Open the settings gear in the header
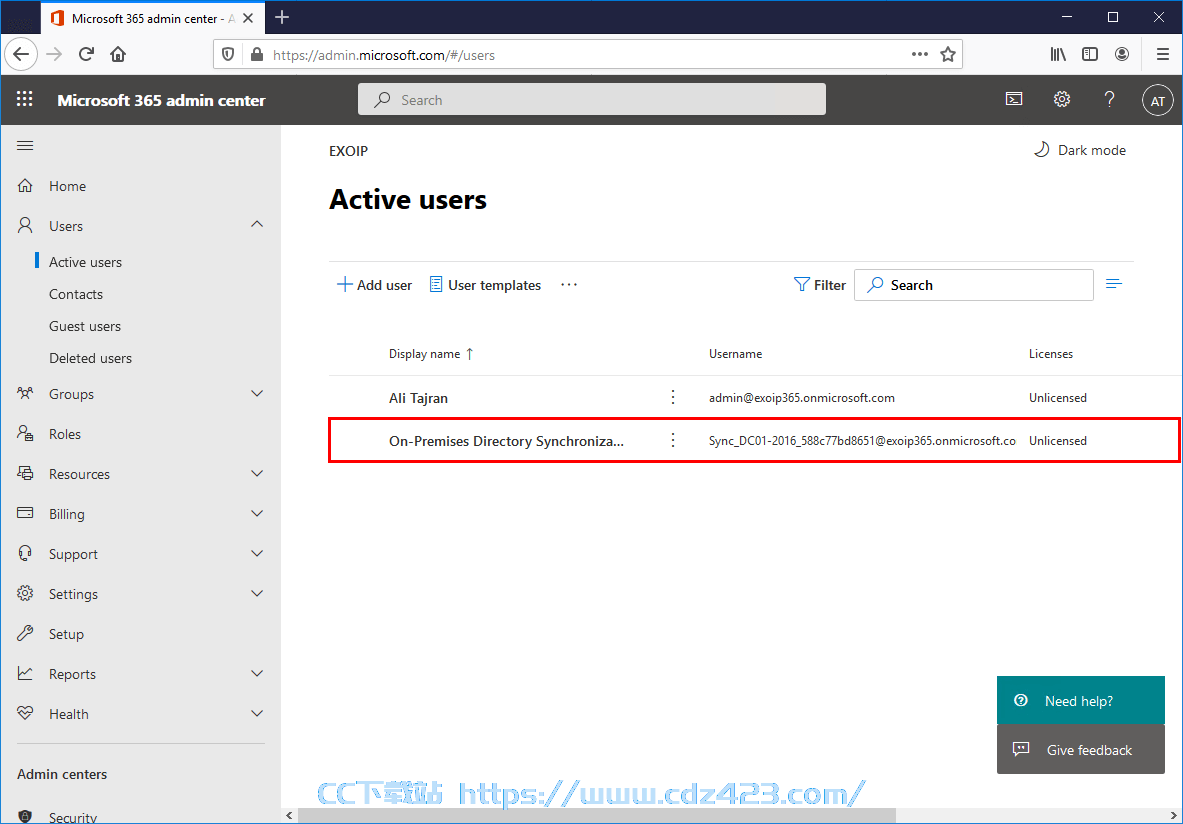Viewport: 1183px width, 824px height. pyautogui.click(x=1062, y=99)
